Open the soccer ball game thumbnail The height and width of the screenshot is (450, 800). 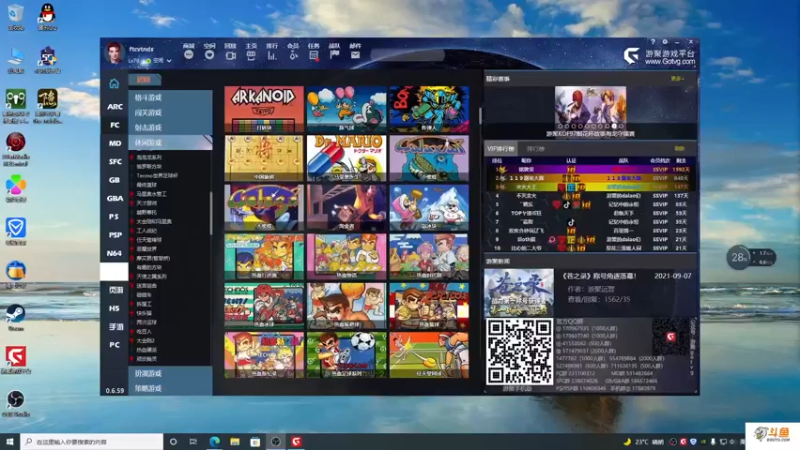click(x=346, y=355)
